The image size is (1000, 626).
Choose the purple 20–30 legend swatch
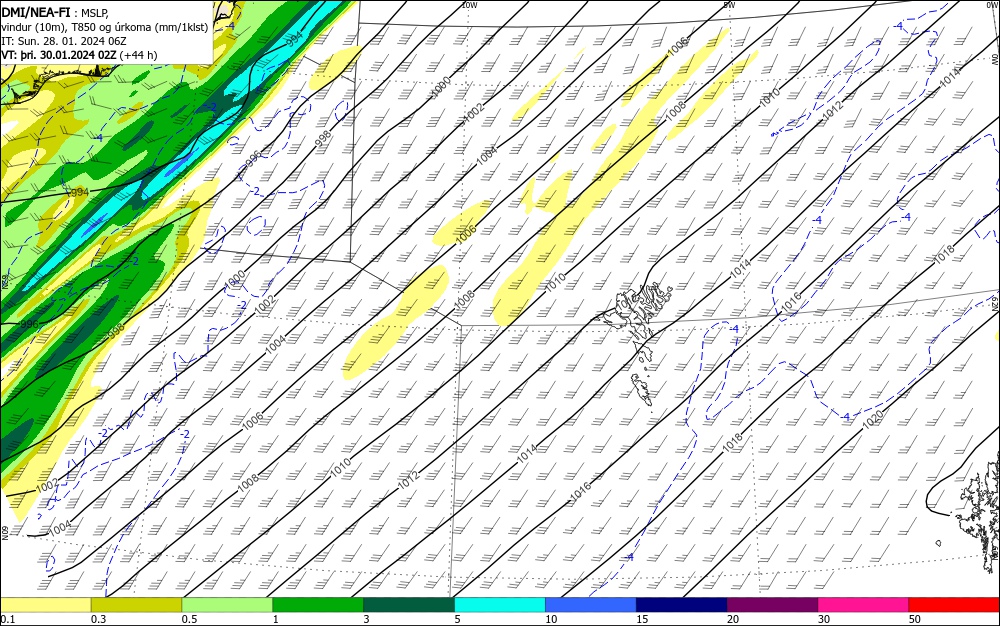click(x=772, y=605)
